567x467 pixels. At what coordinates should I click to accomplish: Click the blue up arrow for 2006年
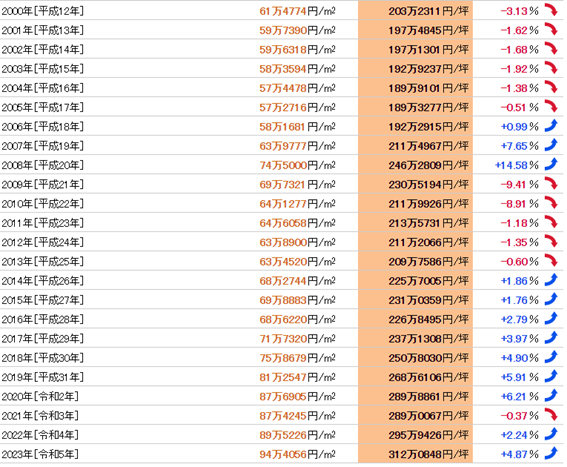pos(551,126)
